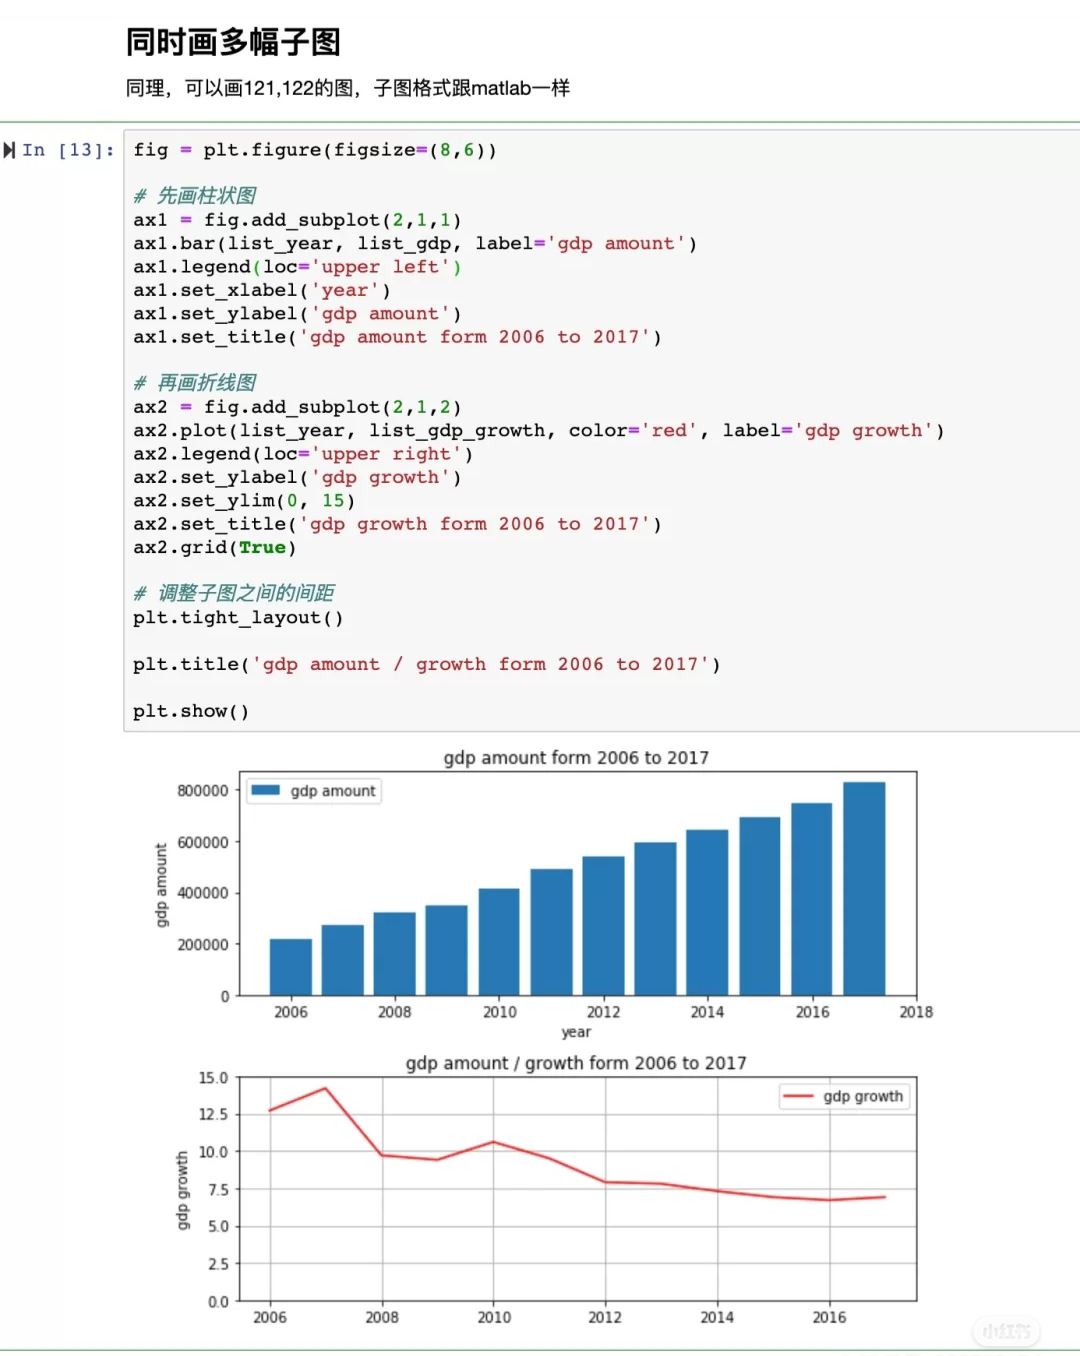Click the rotated 'gdp amount' y-axis label

click(161, 885)
